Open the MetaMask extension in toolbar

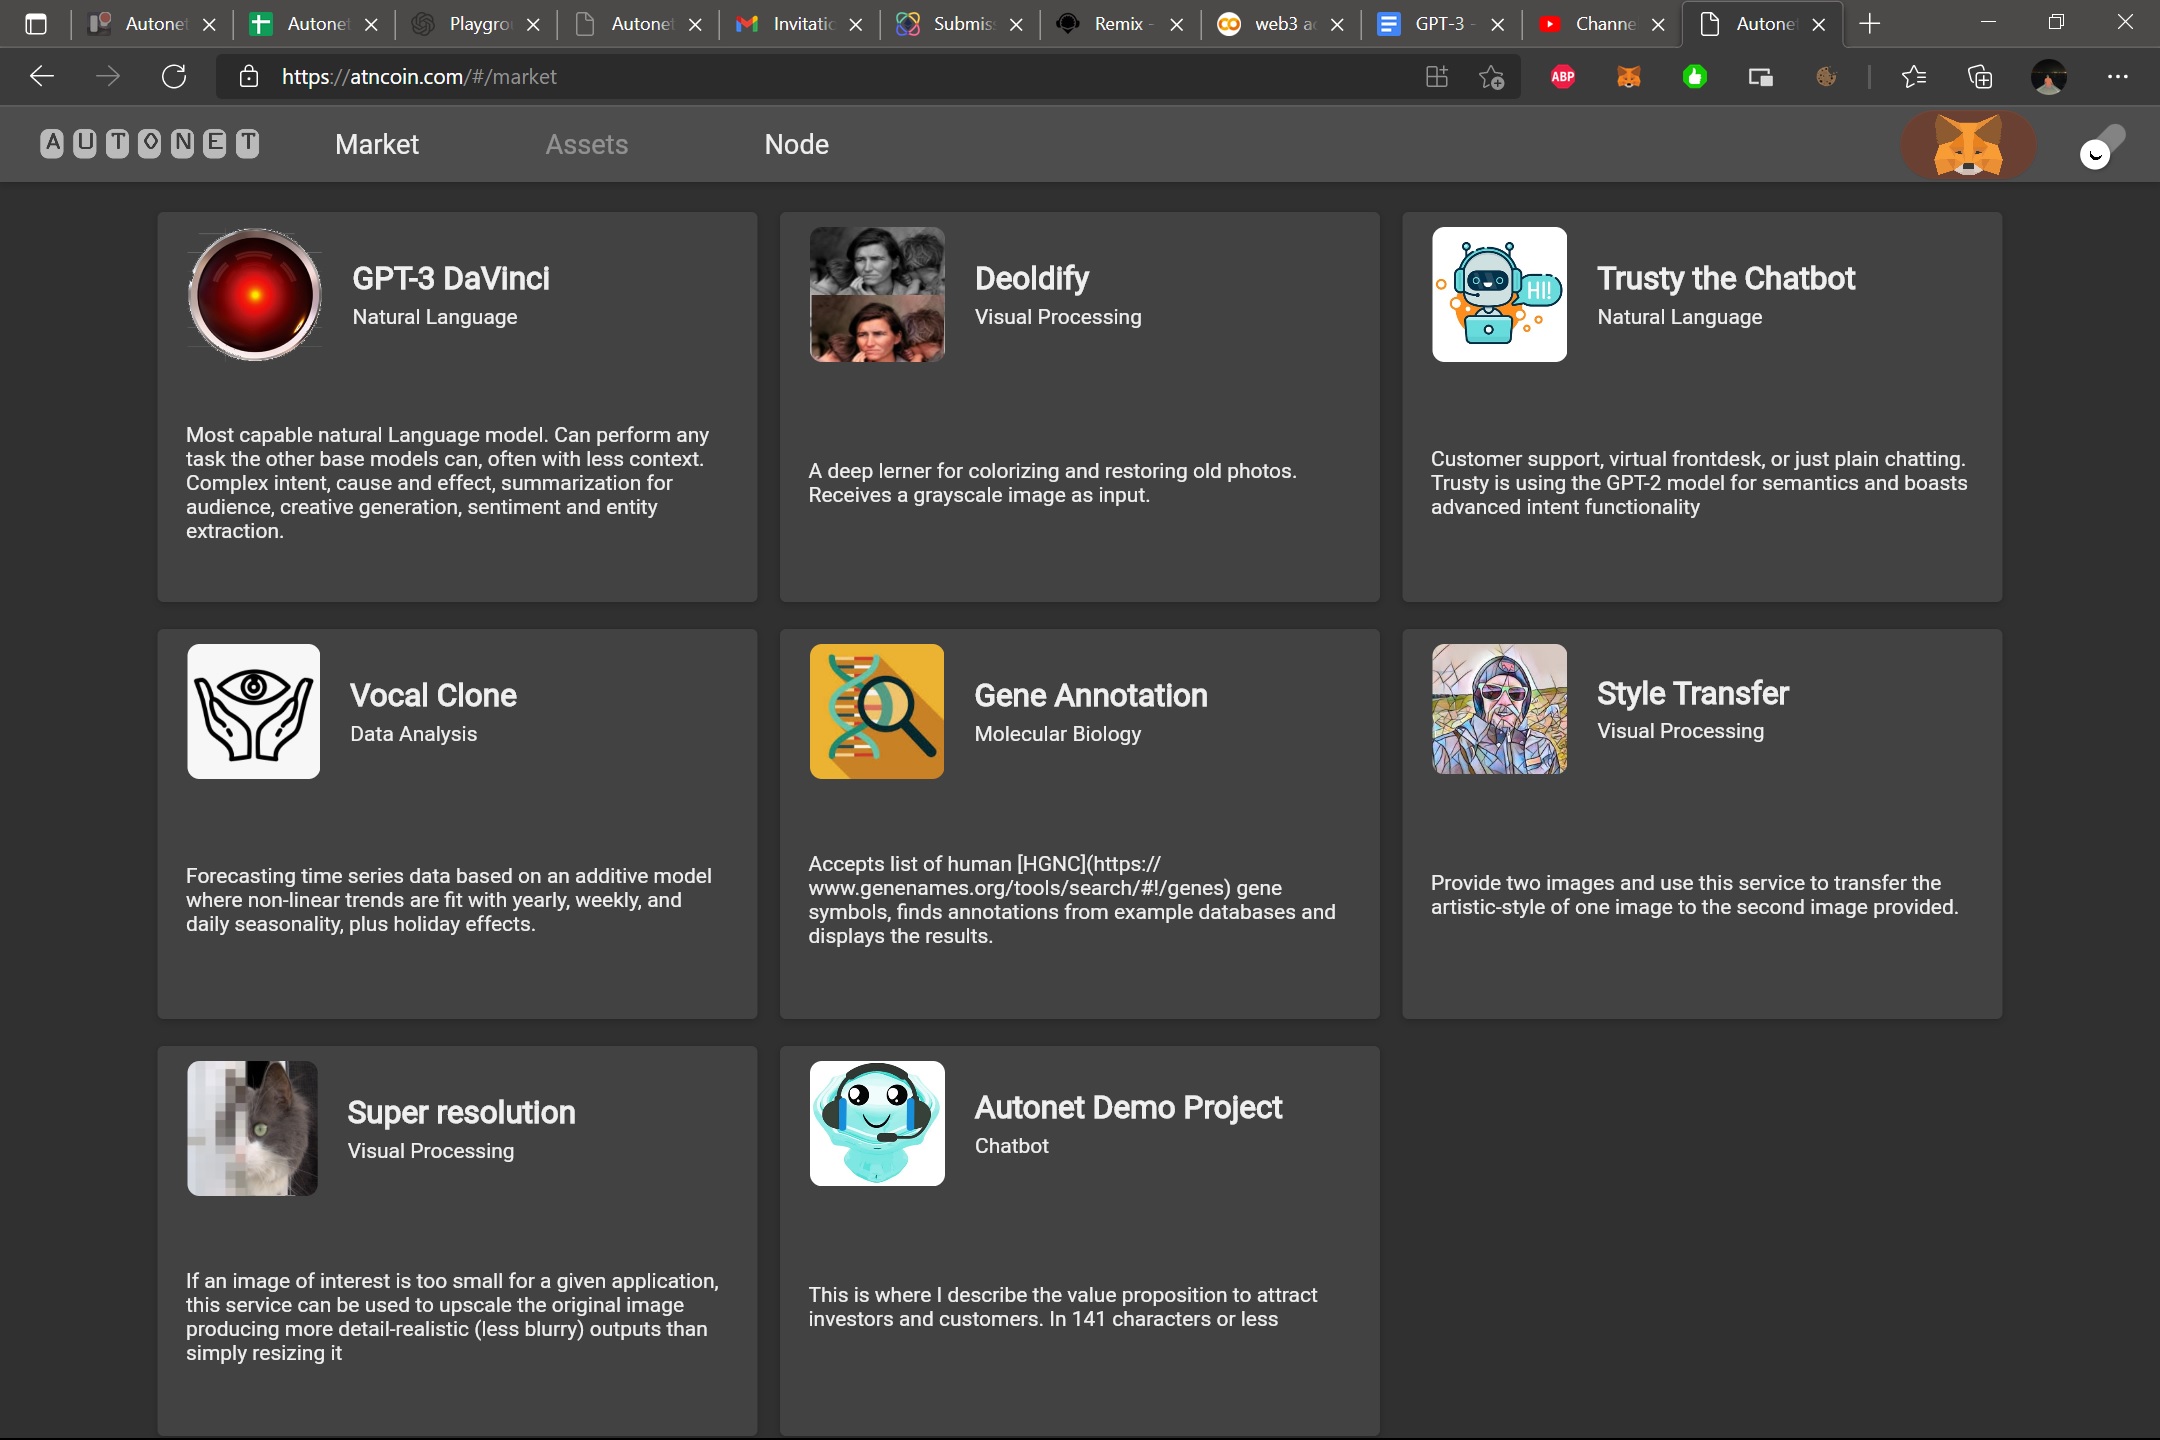1629,77
